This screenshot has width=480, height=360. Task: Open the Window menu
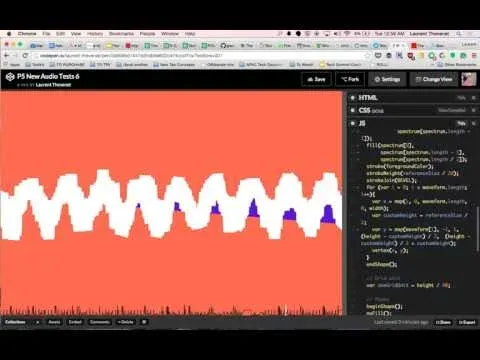tap(170, 34)
